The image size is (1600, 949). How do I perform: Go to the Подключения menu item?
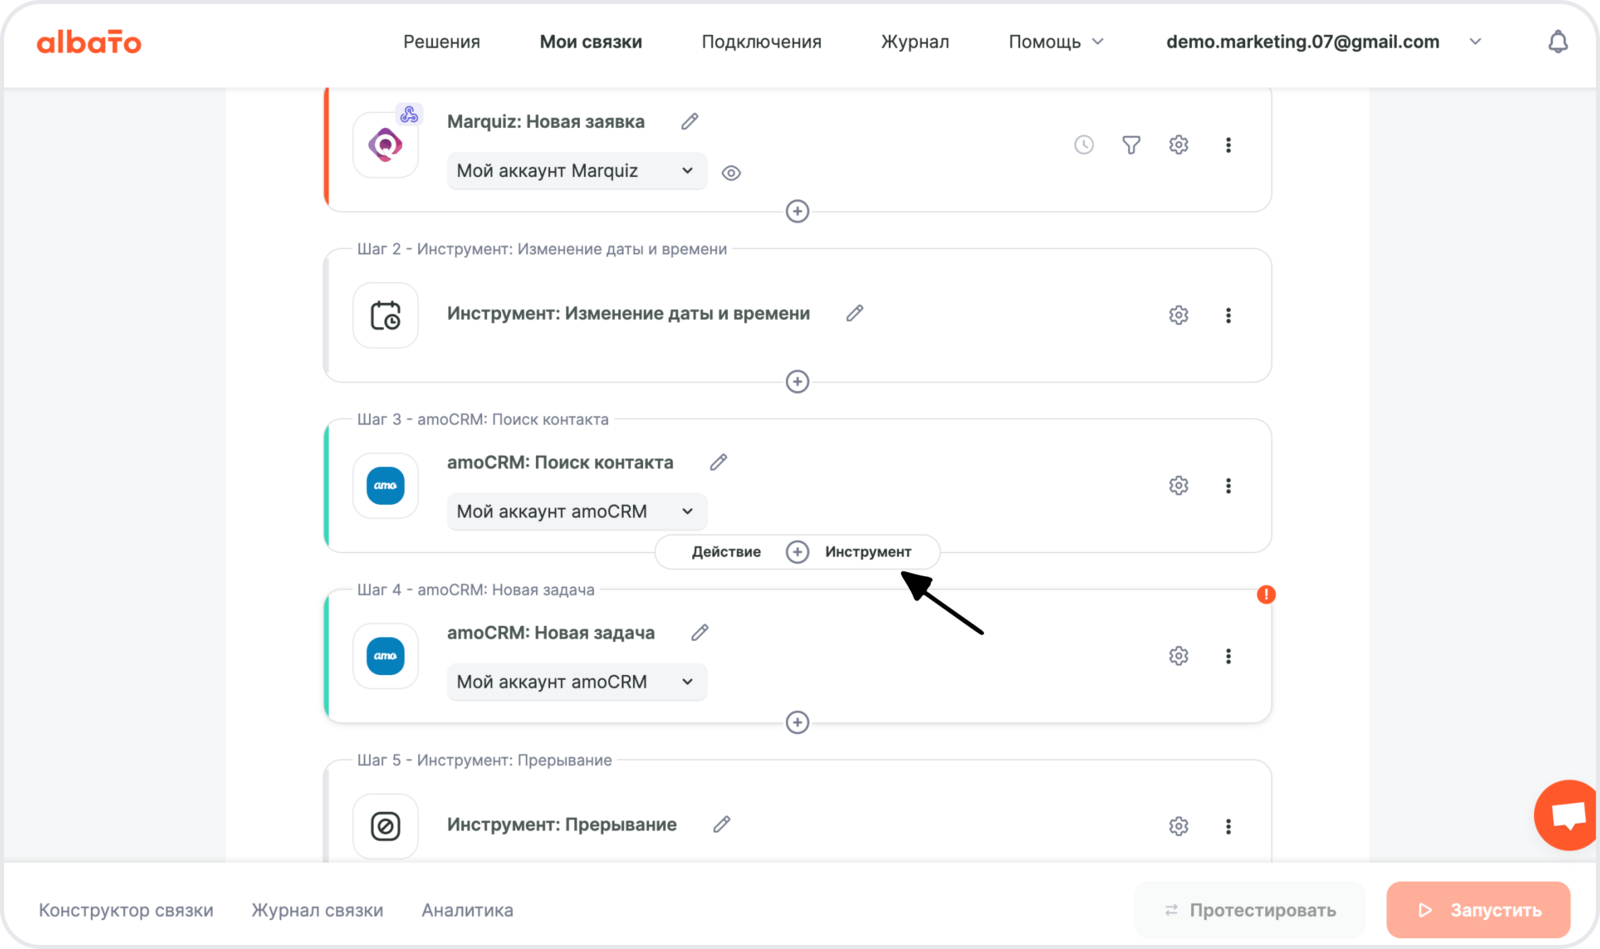pos(761,42)
